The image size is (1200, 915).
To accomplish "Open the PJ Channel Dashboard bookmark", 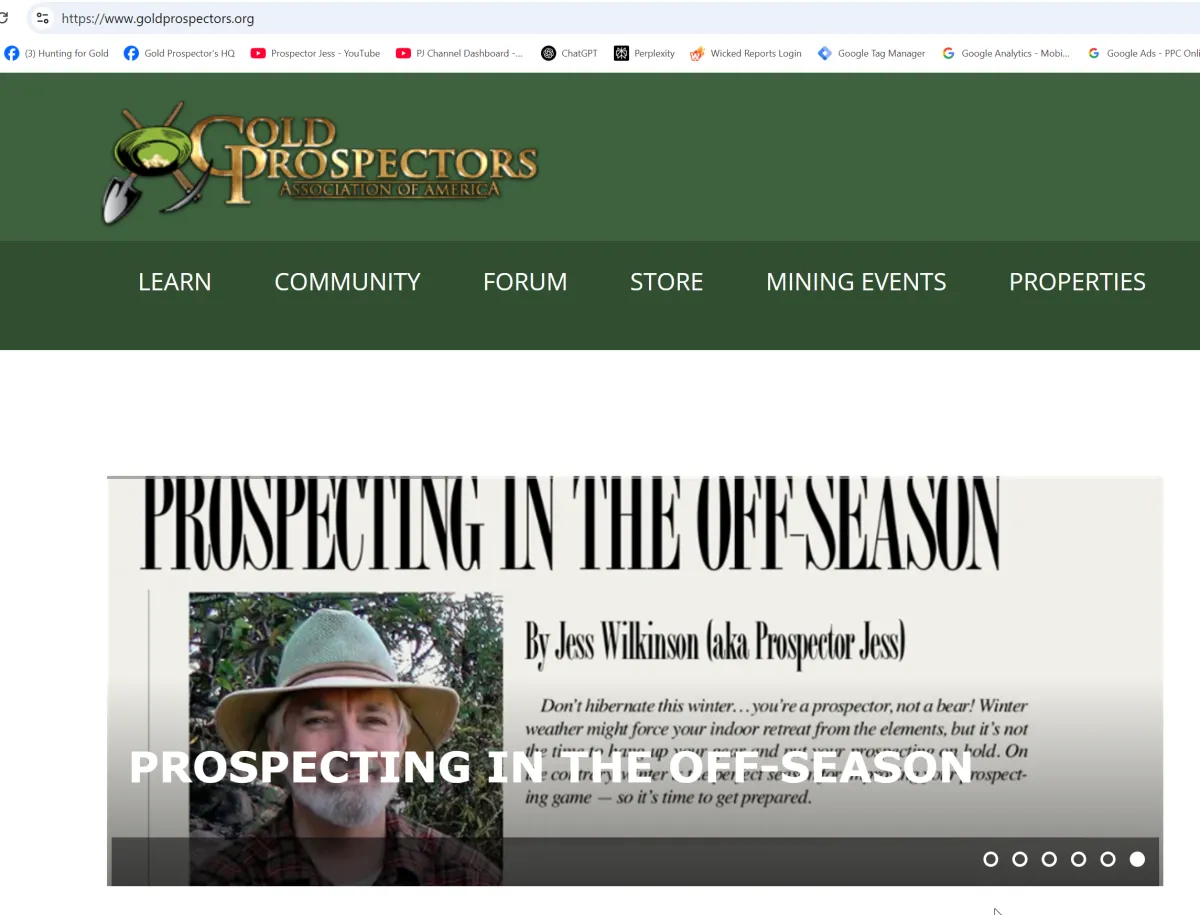I will 460,53.
